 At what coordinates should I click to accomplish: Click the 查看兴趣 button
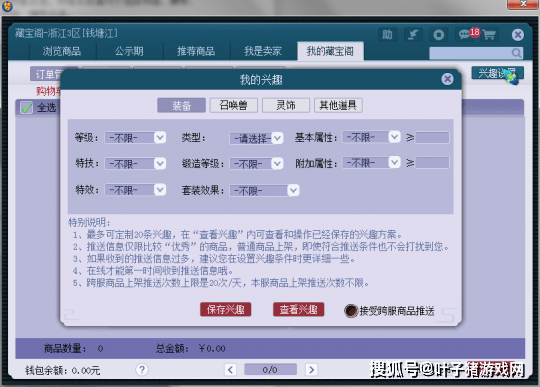pos(299,309)
